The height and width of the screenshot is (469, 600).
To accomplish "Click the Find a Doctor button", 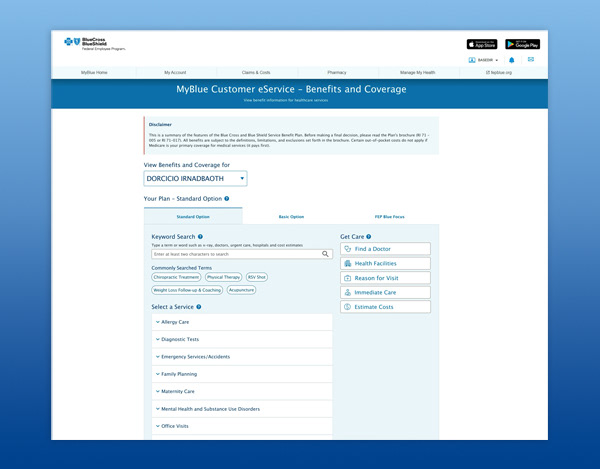I will (385, 249).
